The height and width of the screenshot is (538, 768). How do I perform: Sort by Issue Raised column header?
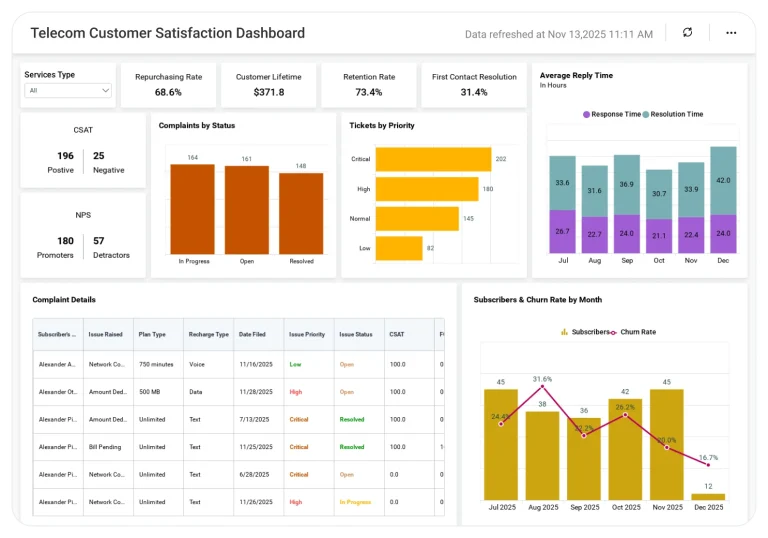point(108,335)
